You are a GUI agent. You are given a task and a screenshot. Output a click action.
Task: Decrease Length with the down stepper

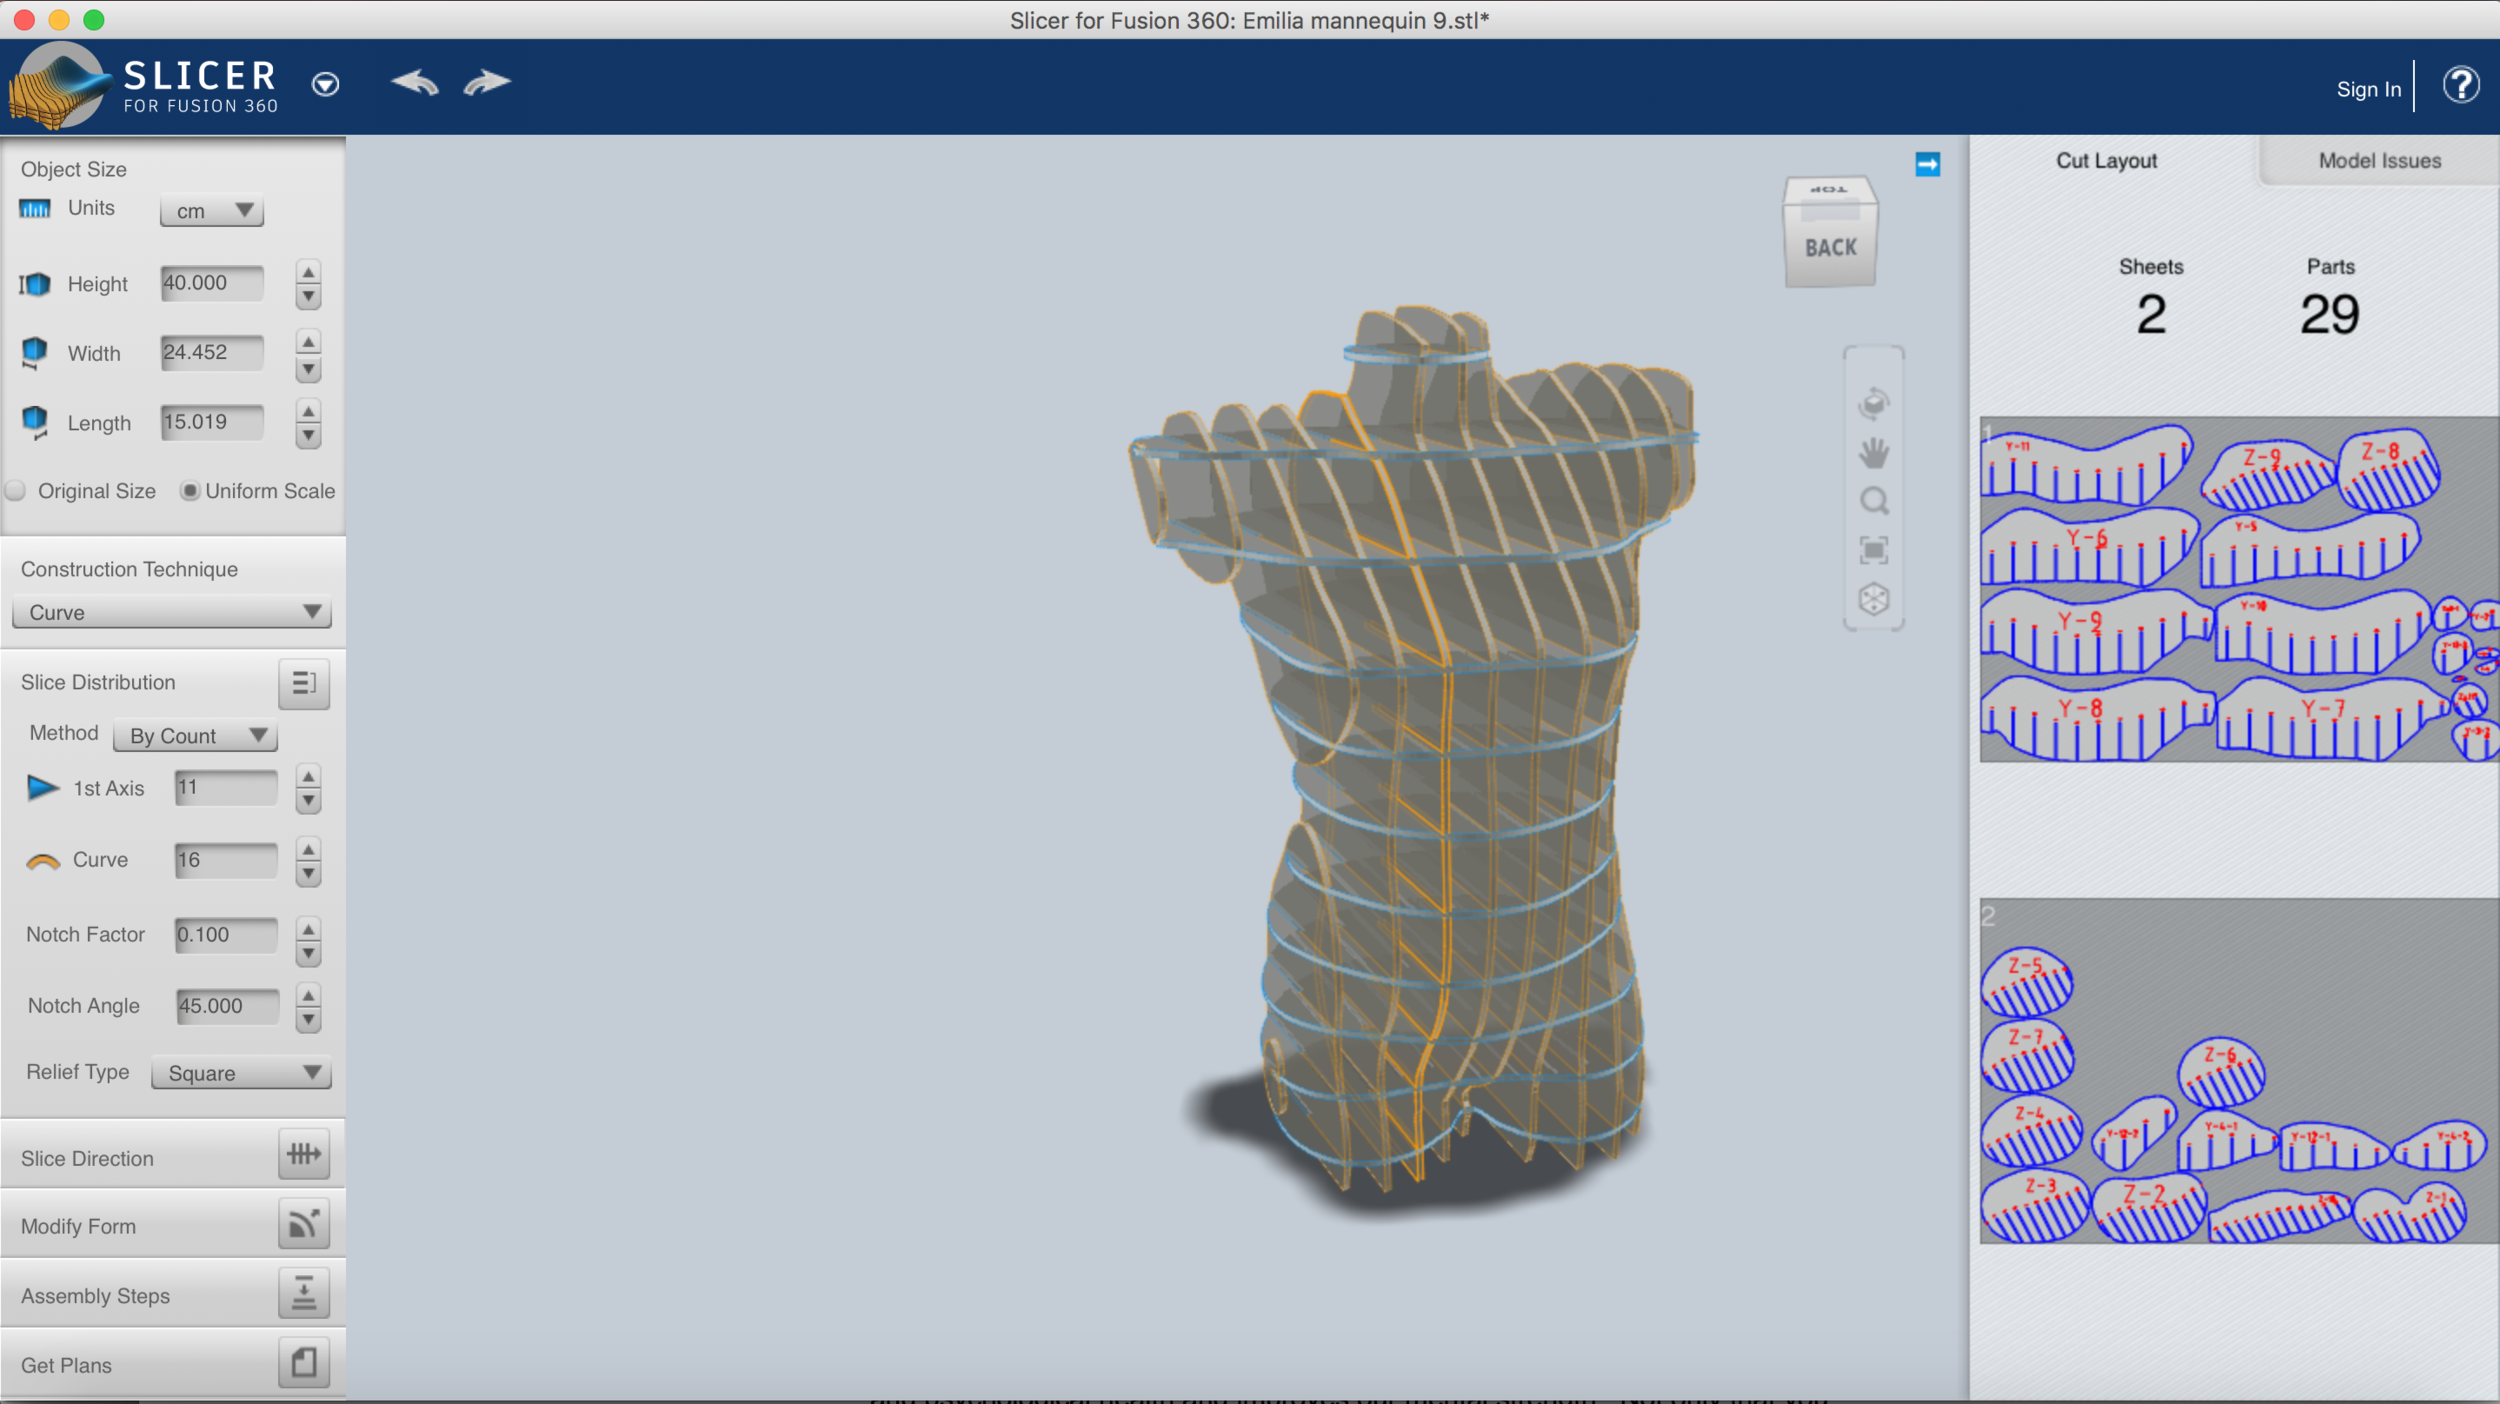click(308, 437)
